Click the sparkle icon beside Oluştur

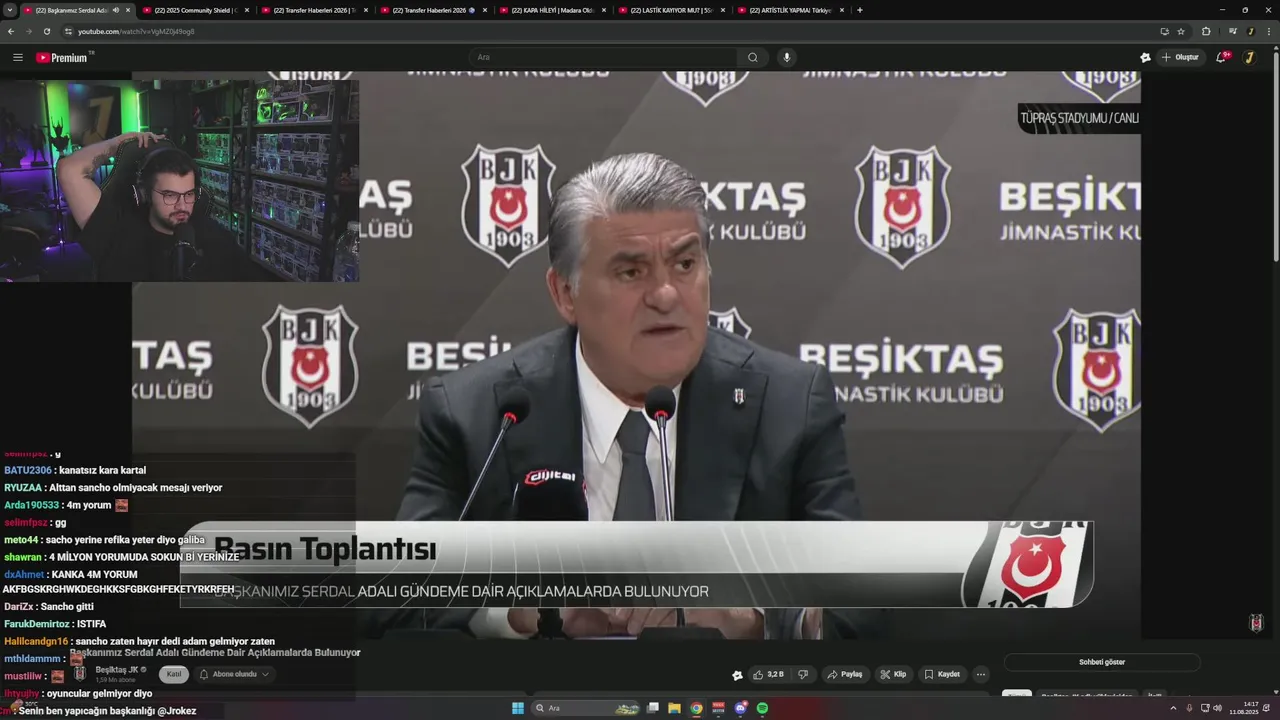point(1145,57)
